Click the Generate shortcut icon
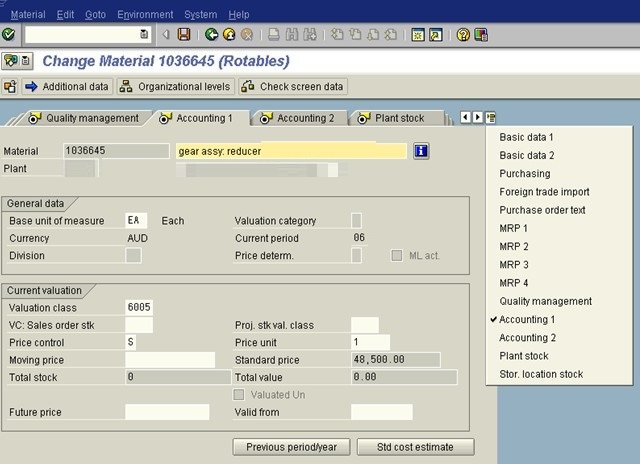Image resolution: width=640 pixels, height=464 pixels. [436, 35]
